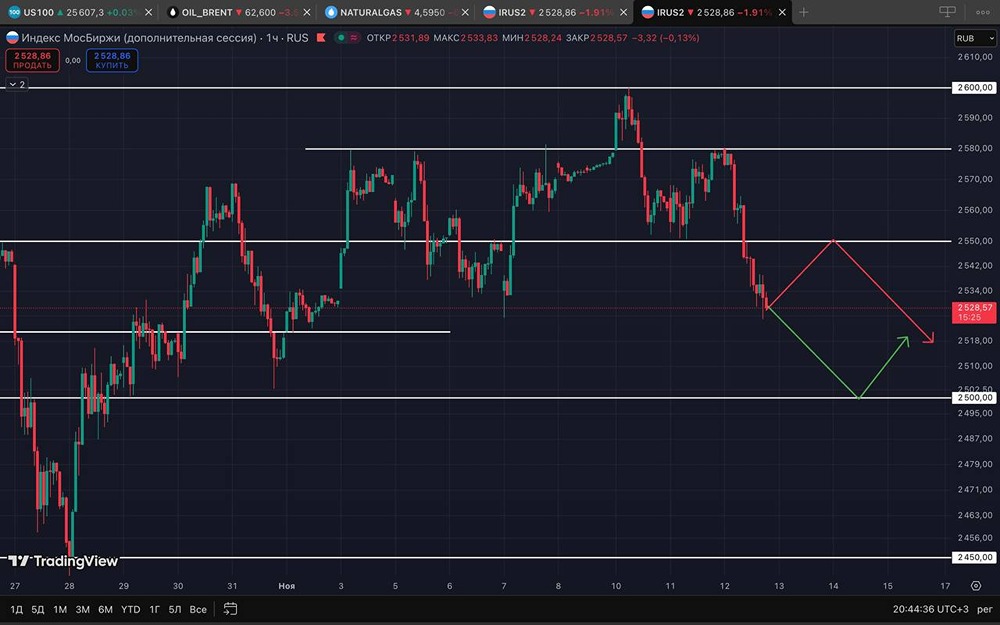
Task: Select the active IRUS2 tab
Action: click(713, 12)
